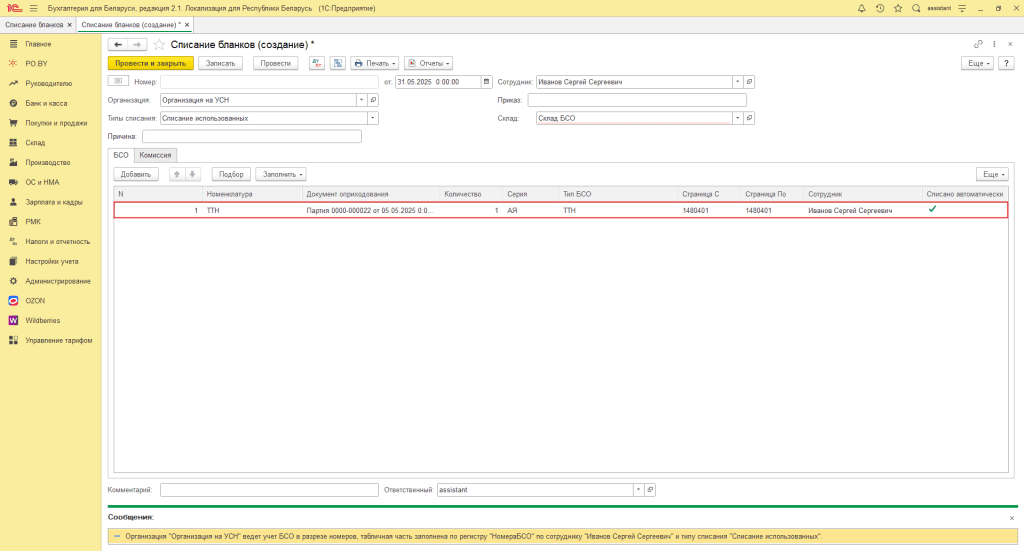Sort by the Номенклатура column header

(252, 194)
